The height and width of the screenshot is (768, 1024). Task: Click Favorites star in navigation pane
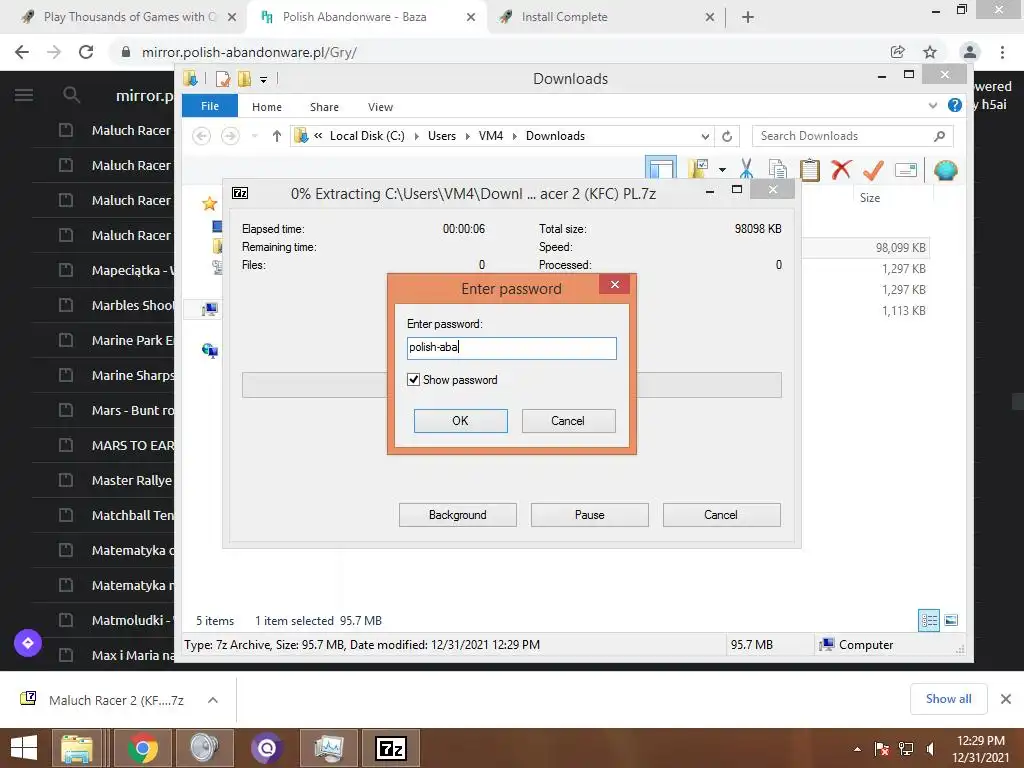click(x=209, y=204)
